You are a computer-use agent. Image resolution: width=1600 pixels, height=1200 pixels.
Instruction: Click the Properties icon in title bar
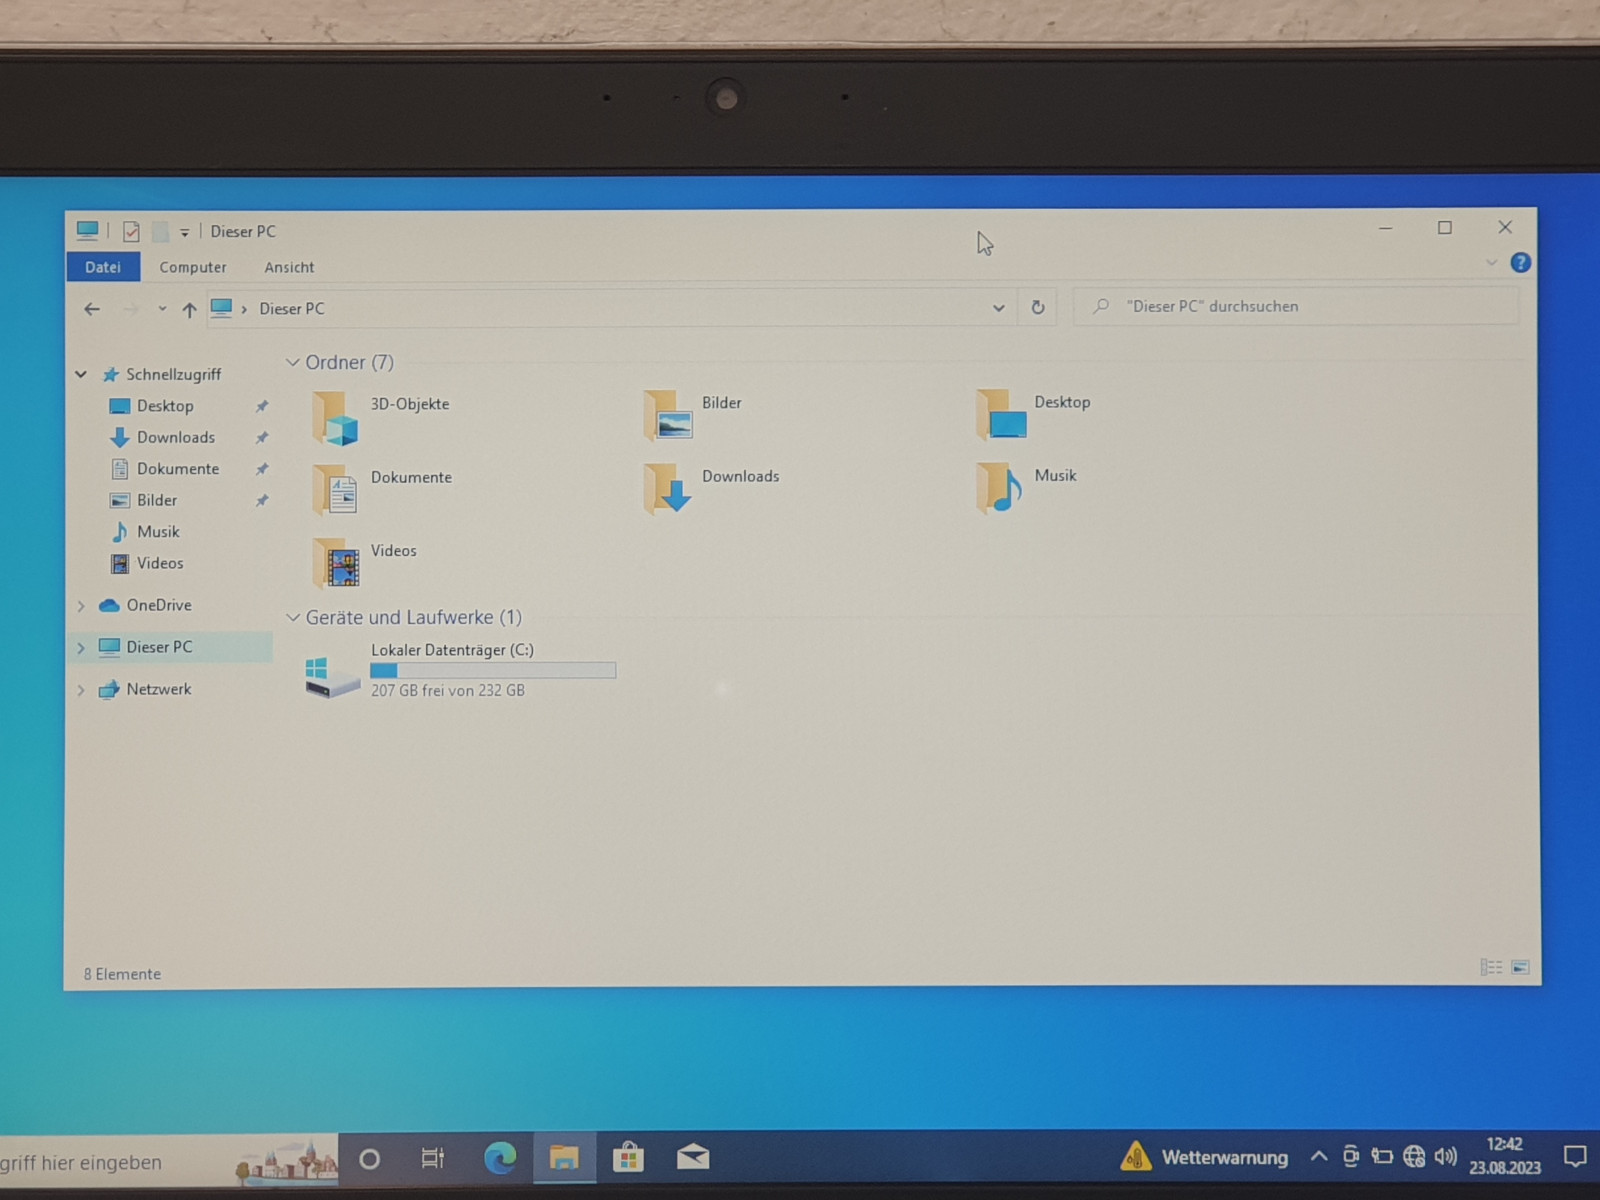click(x=131, y=232)
